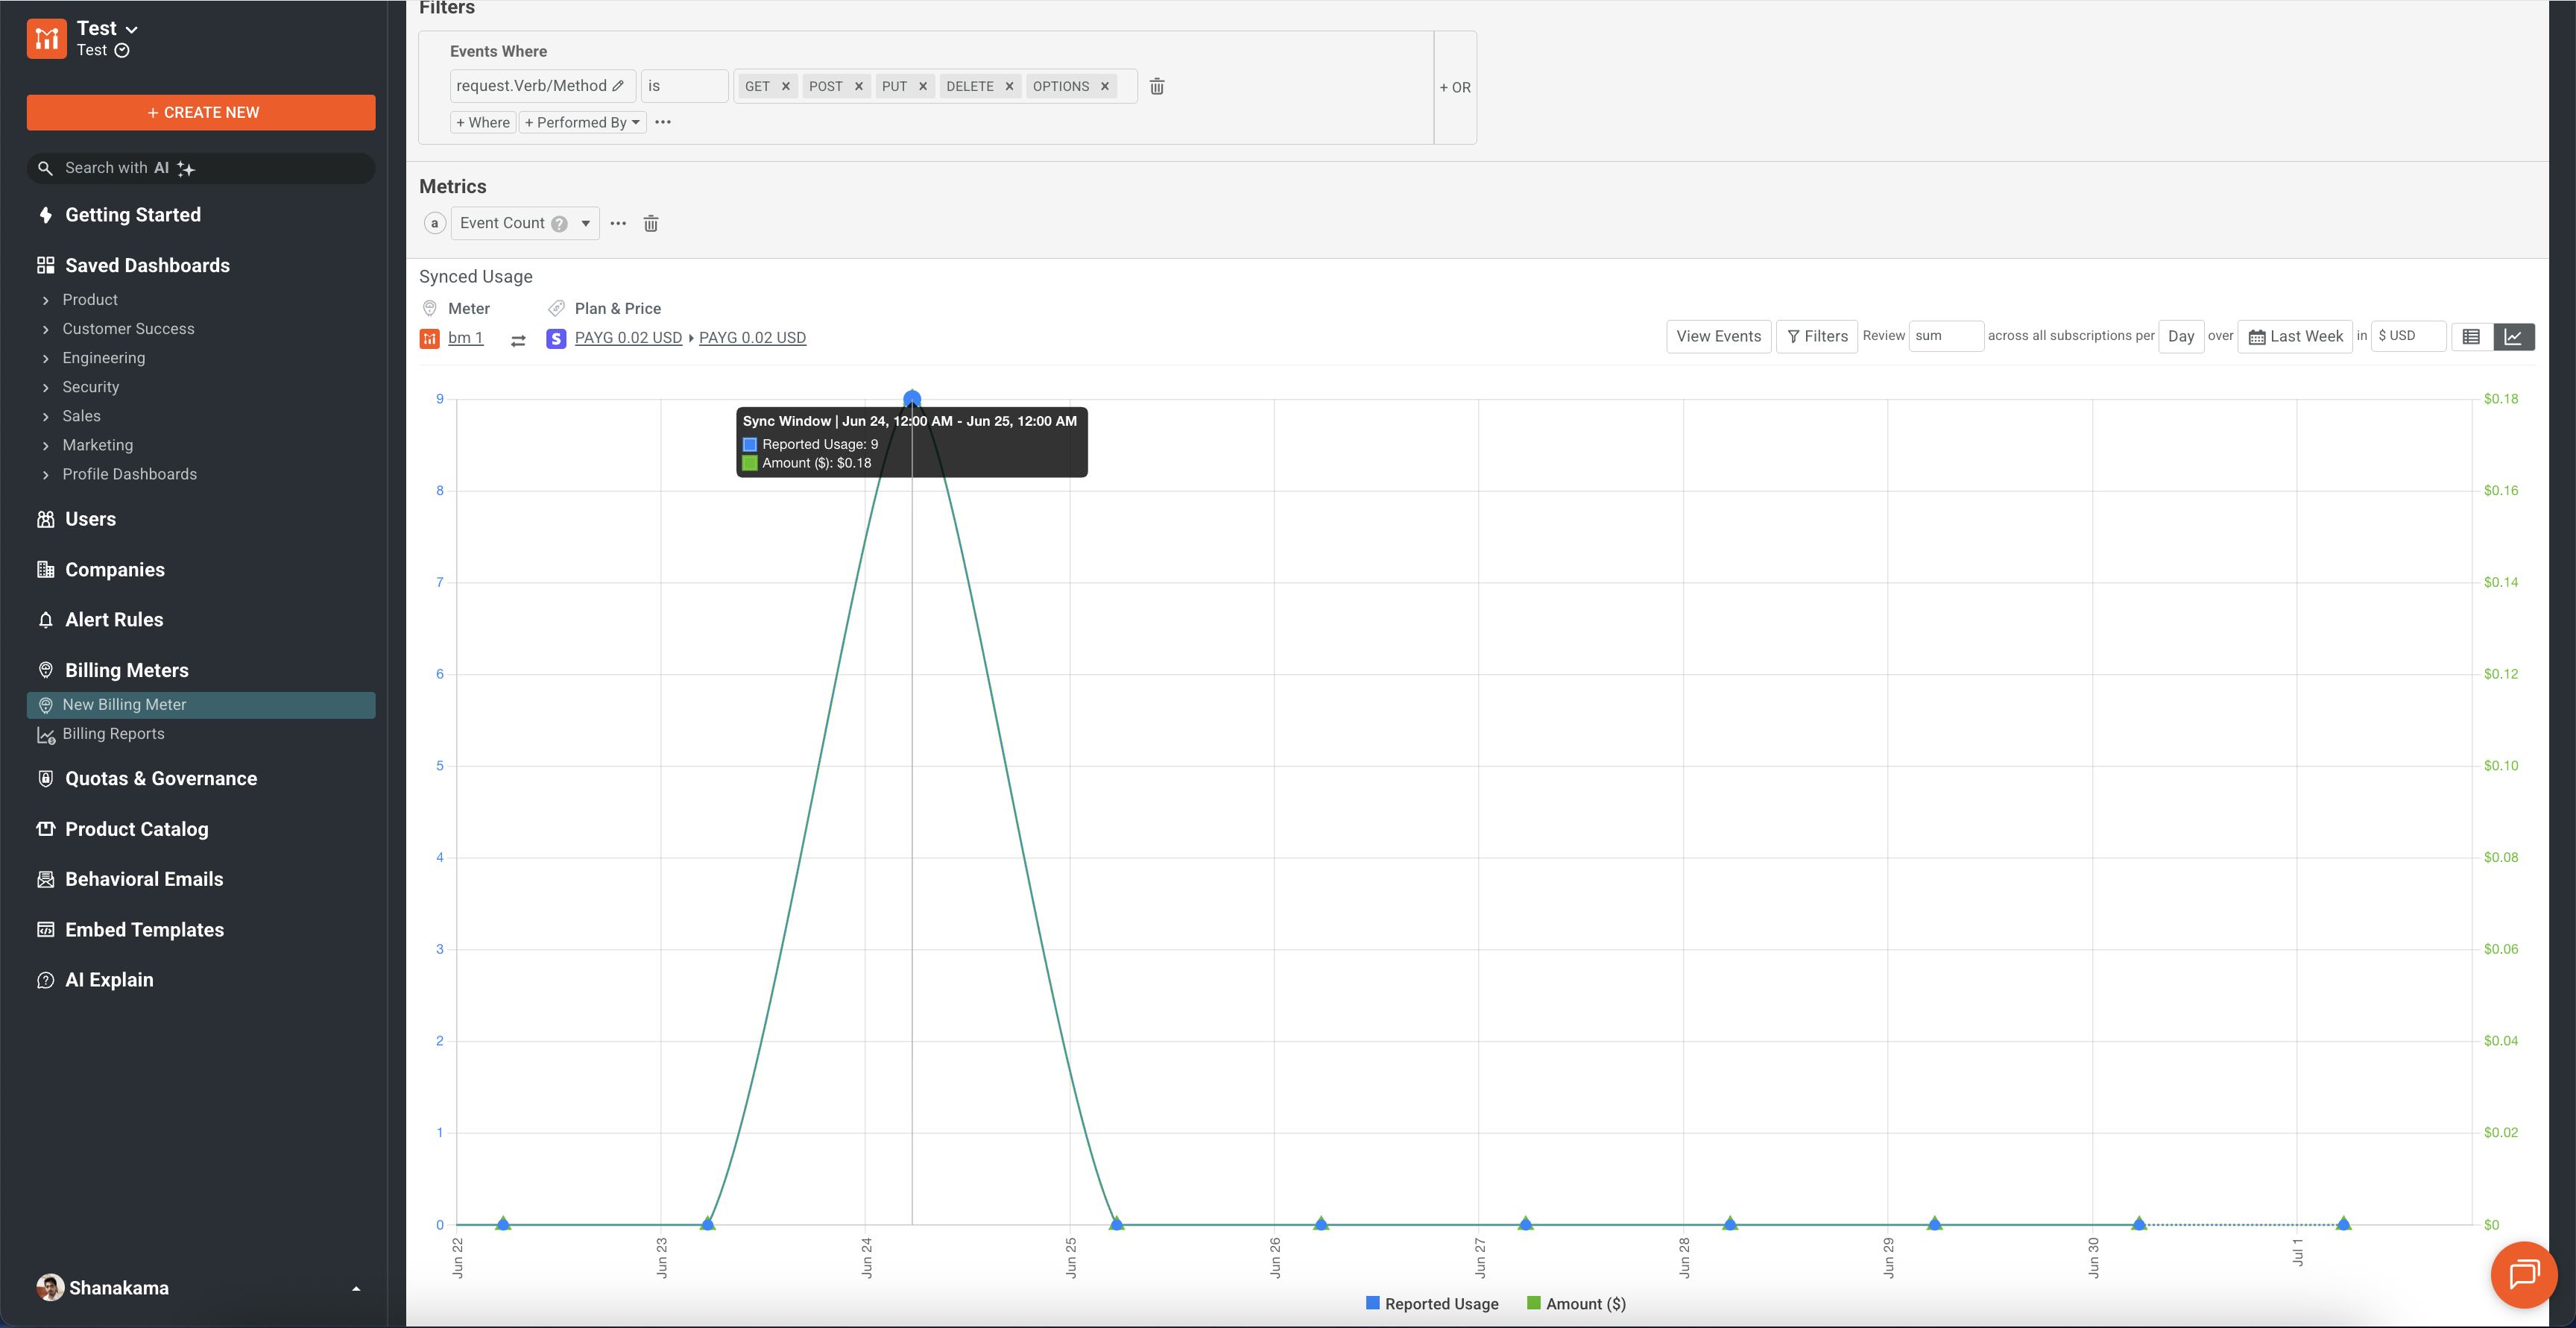The image size is (2576, 1328).
Task: Switch to table view
Action: pyautogui.click(x=2471, y=337)
